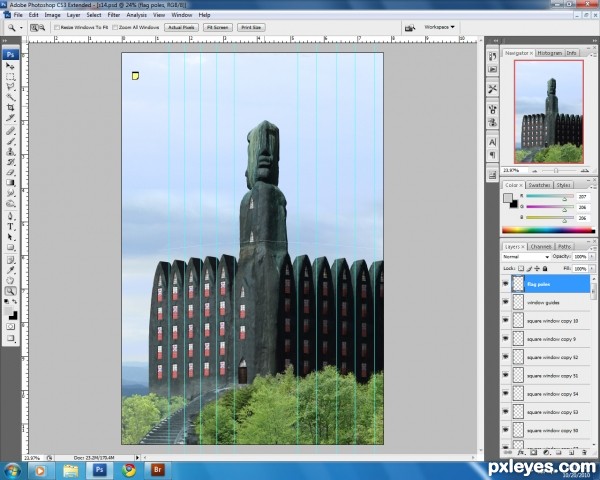Delete the current layer (trash)
This screenshot has height=480, width=600.
pyautogui.click(x=584, y=452)
